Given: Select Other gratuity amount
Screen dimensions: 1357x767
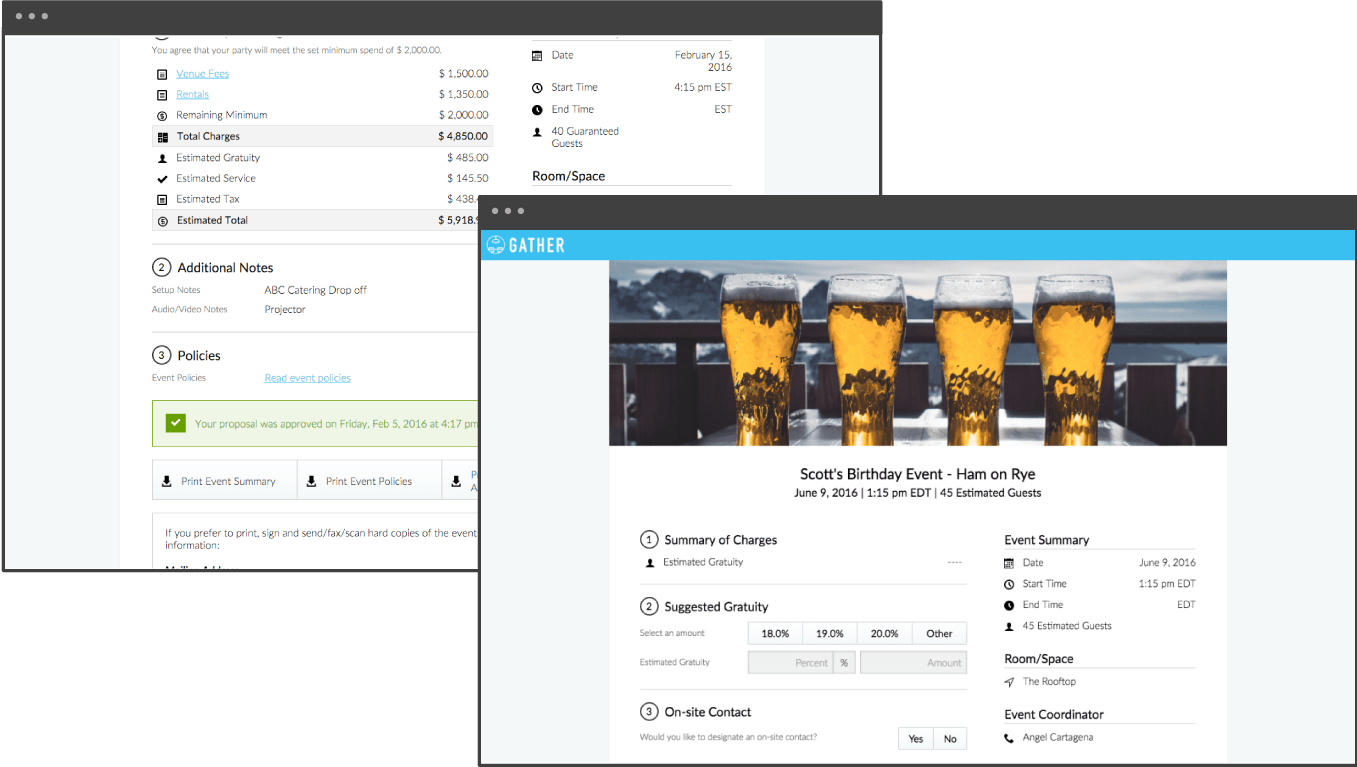Looking at the screenshot, I should (939, 633).
